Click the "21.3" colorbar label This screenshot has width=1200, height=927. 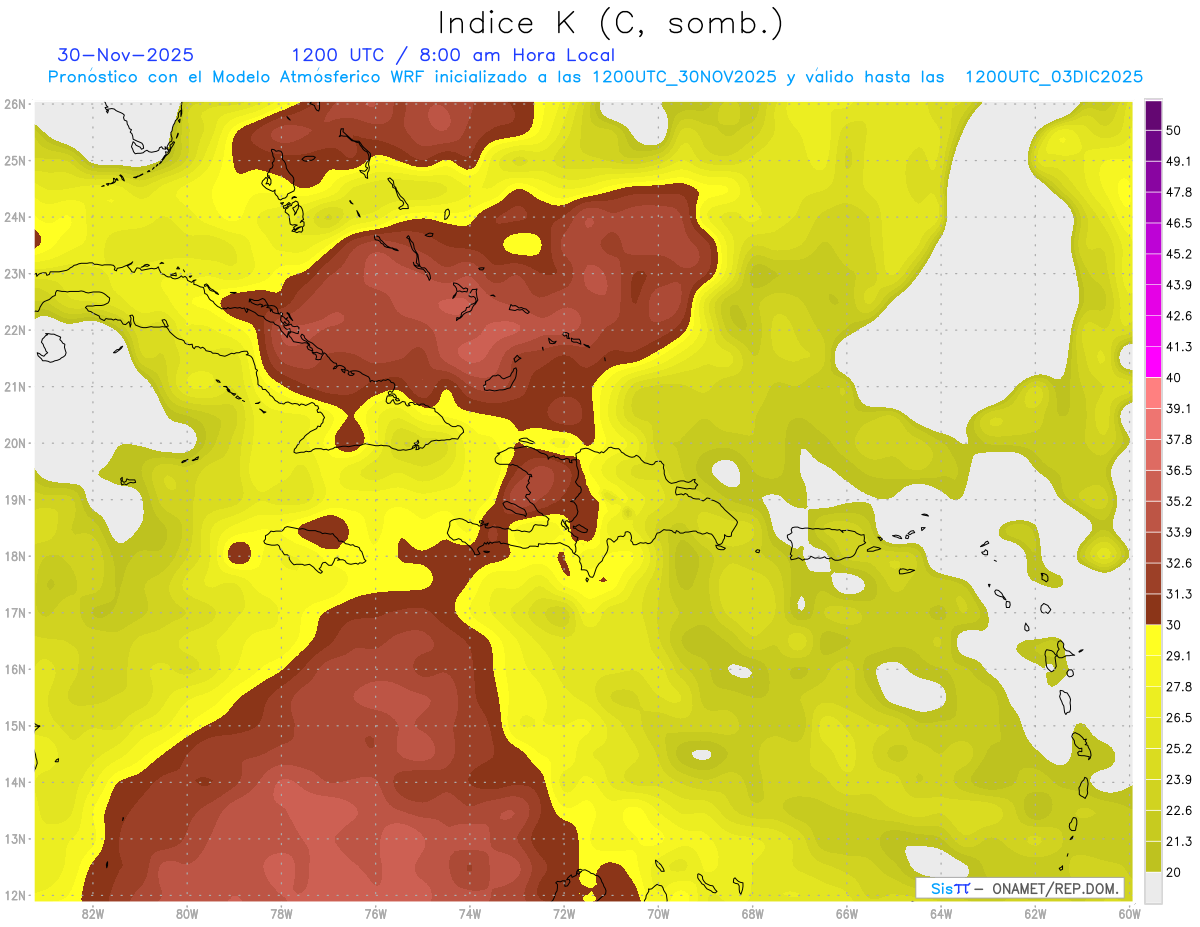pyautogui.click(x=1179, y=841)
